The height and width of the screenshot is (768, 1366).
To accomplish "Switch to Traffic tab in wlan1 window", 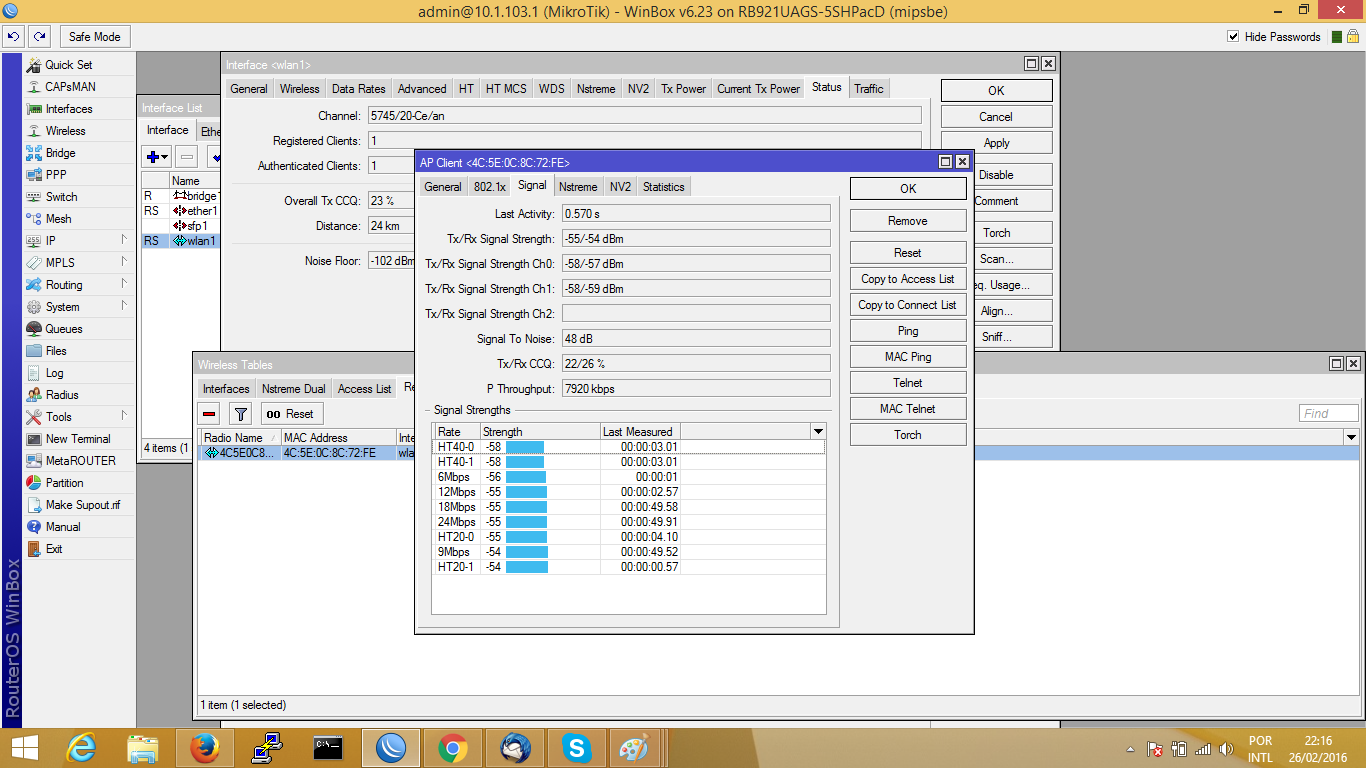I will click(x=869, y=89).
